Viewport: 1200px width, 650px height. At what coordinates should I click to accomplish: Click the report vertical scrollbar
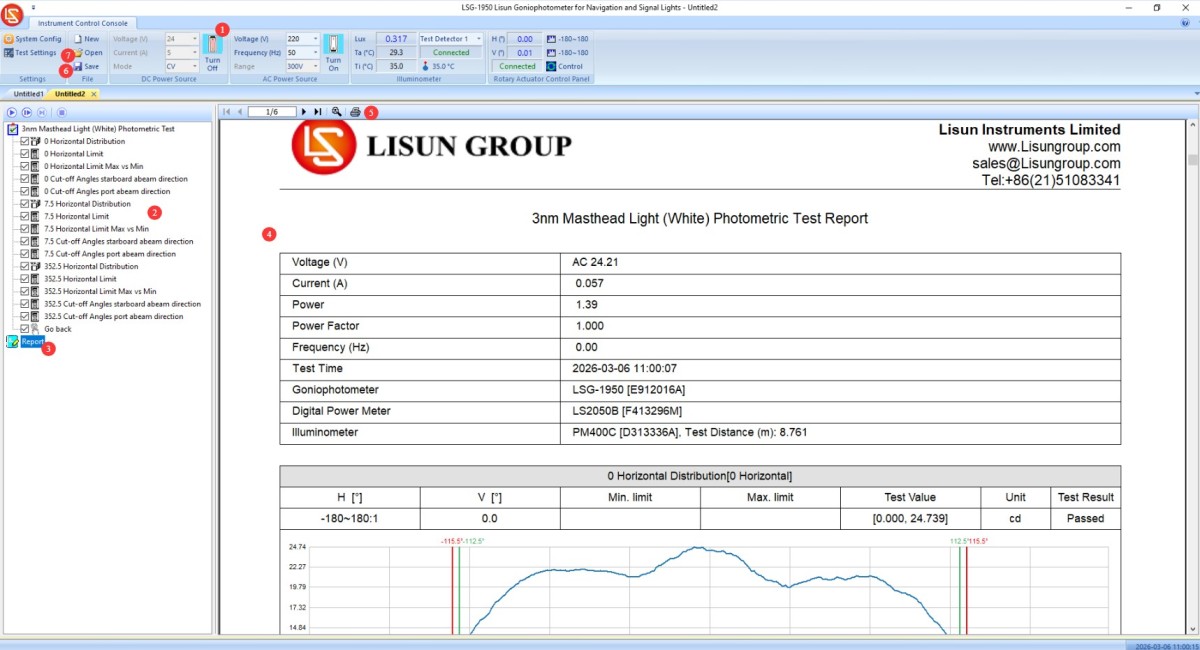pyautogui.click(x=1192, y=376)
